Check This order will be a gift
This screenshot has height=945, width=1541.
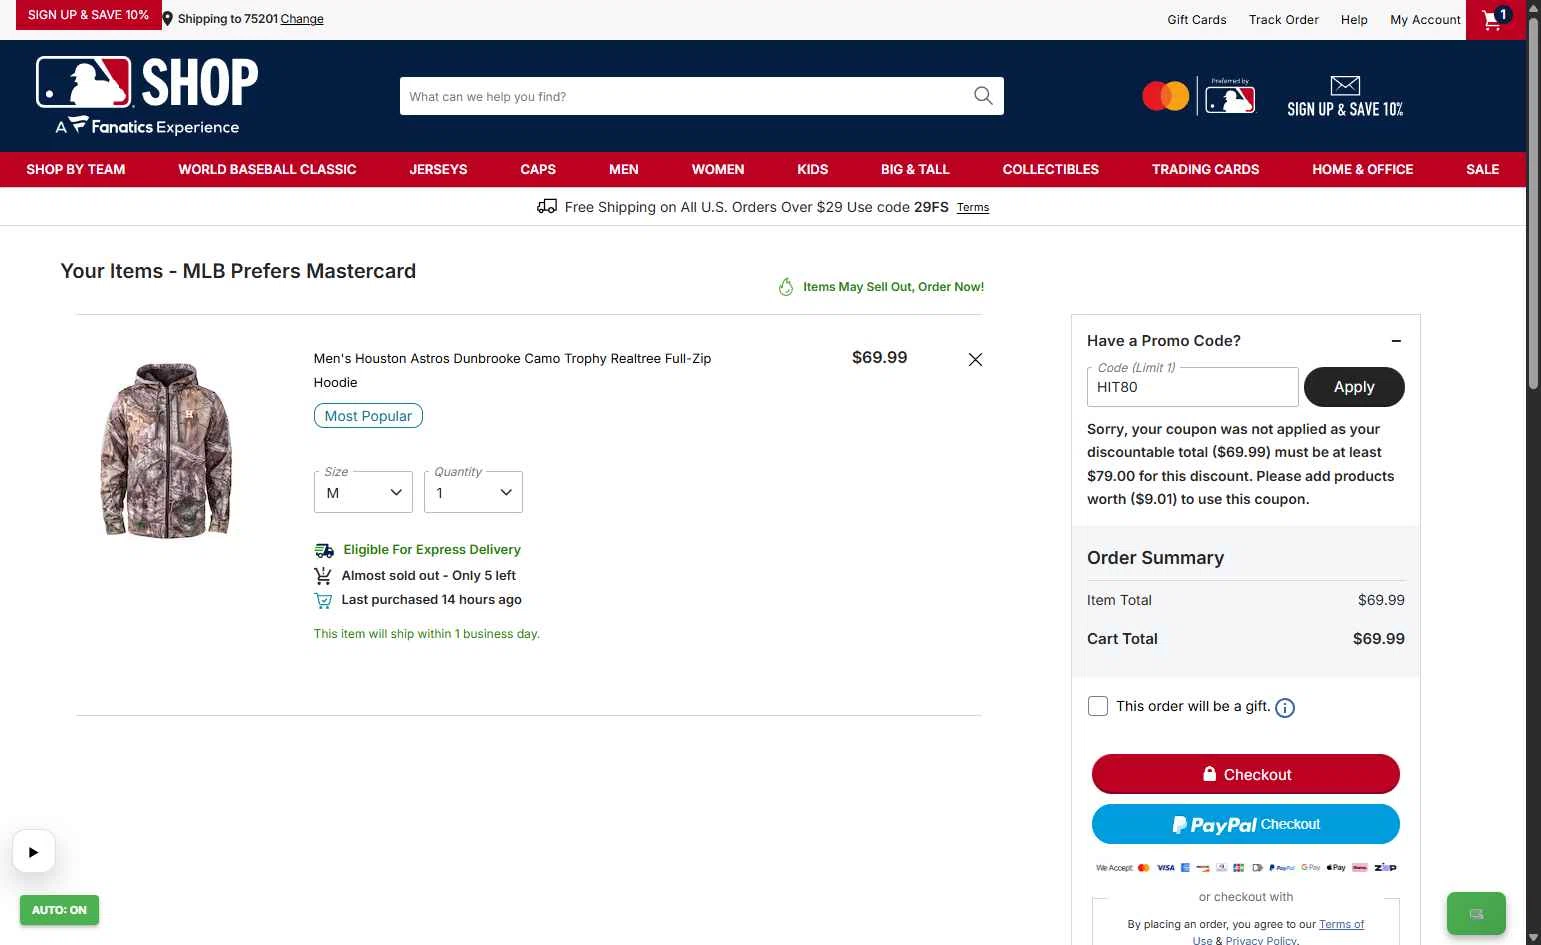[x=1098, y=706]
